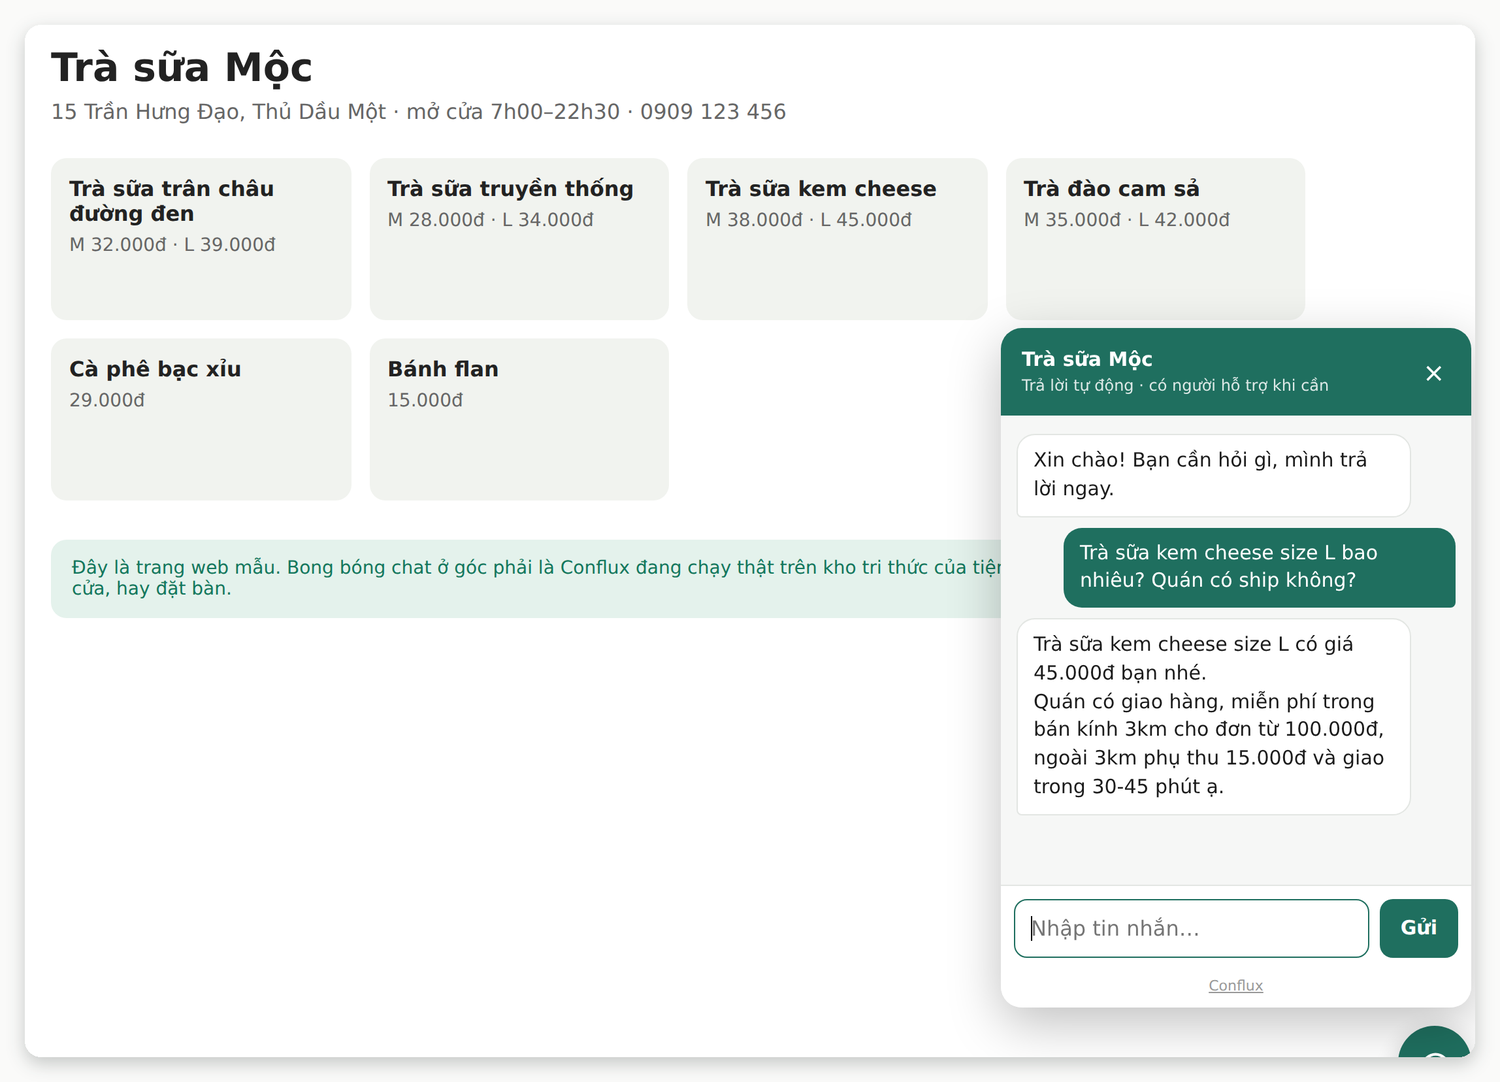Click the price M 32.000đ · L 39.000đ
This screenshot has height=1082, width=1500.
tap(172, 245)
